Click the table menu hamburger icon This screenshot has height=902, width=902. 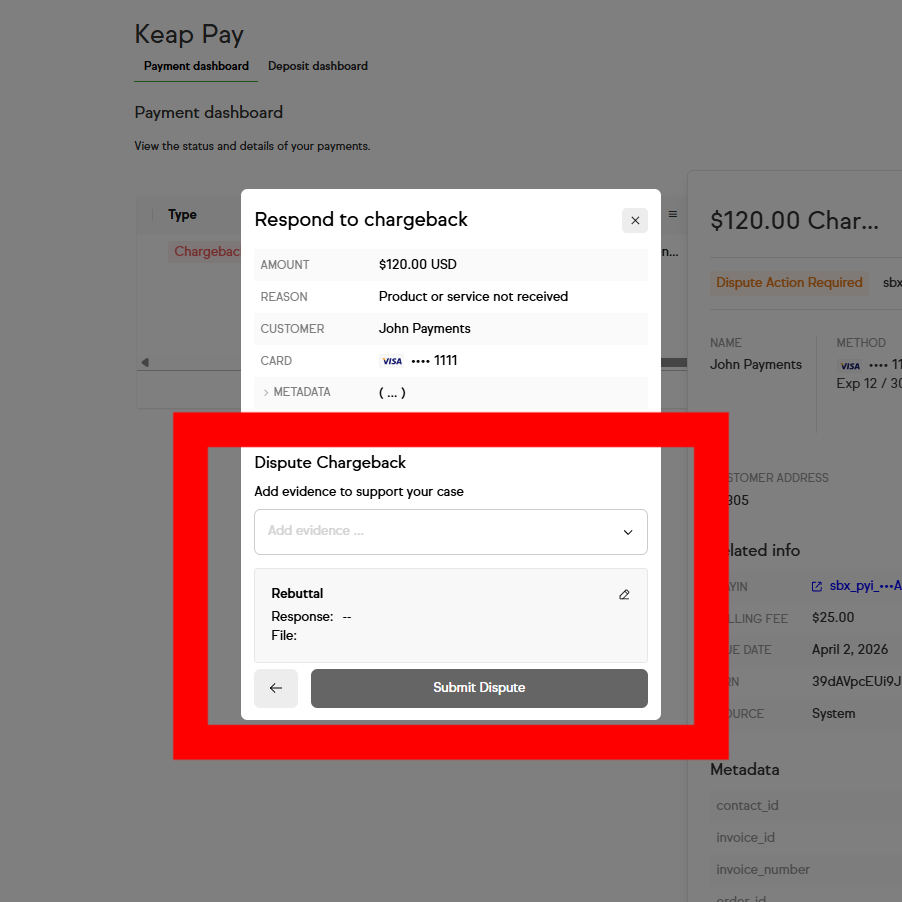coord(673,214)
